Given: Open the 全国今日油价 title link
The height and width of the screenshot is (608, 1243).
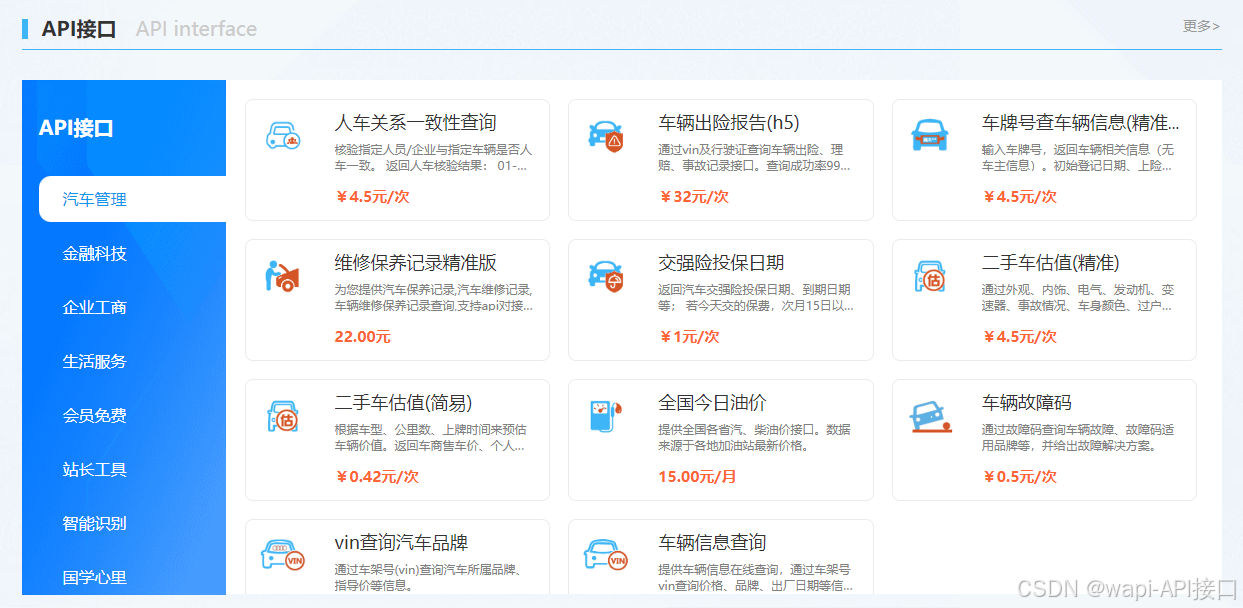Looking at the screenshot, I should 712,403.
